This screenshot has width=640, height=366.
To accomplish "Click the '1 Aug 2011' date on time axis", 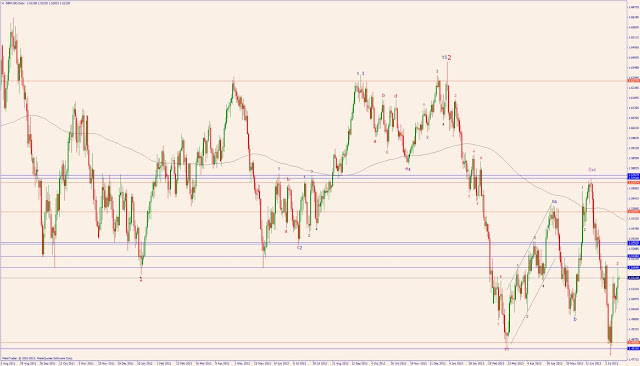I will (7, 363).
